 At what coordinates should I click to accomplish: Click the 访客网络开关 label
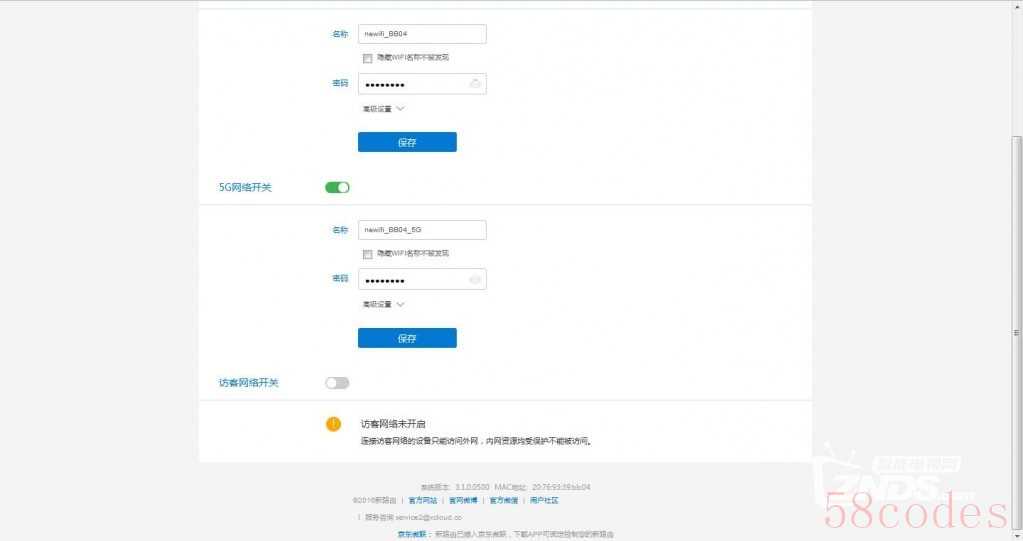click(249, 383)
